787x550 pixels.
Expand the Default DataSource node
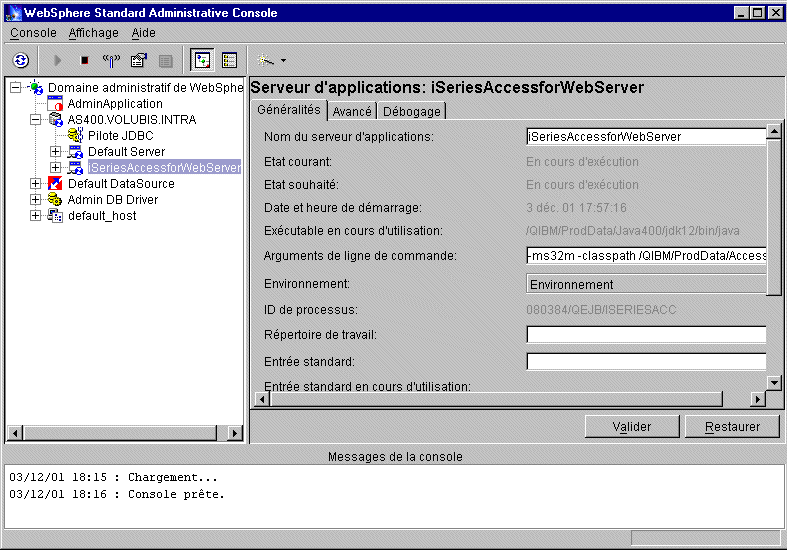click(x=35, y=184)
